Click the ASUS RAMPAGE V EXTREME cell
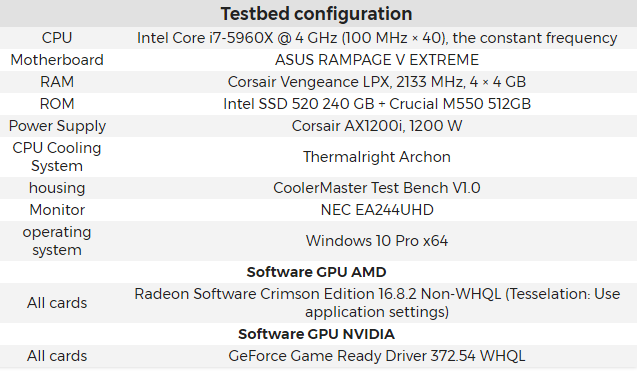Screen dimensions: 637x371 click(x=377, y=60)
